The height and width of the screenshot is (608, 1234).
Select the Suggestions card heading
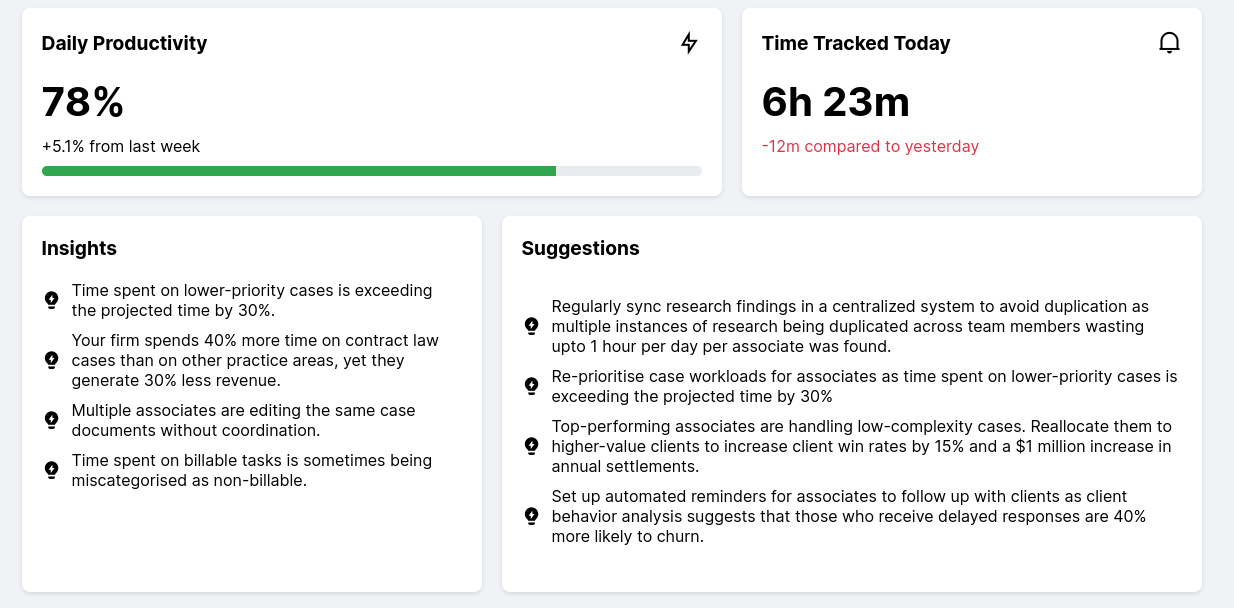point(580,248)
